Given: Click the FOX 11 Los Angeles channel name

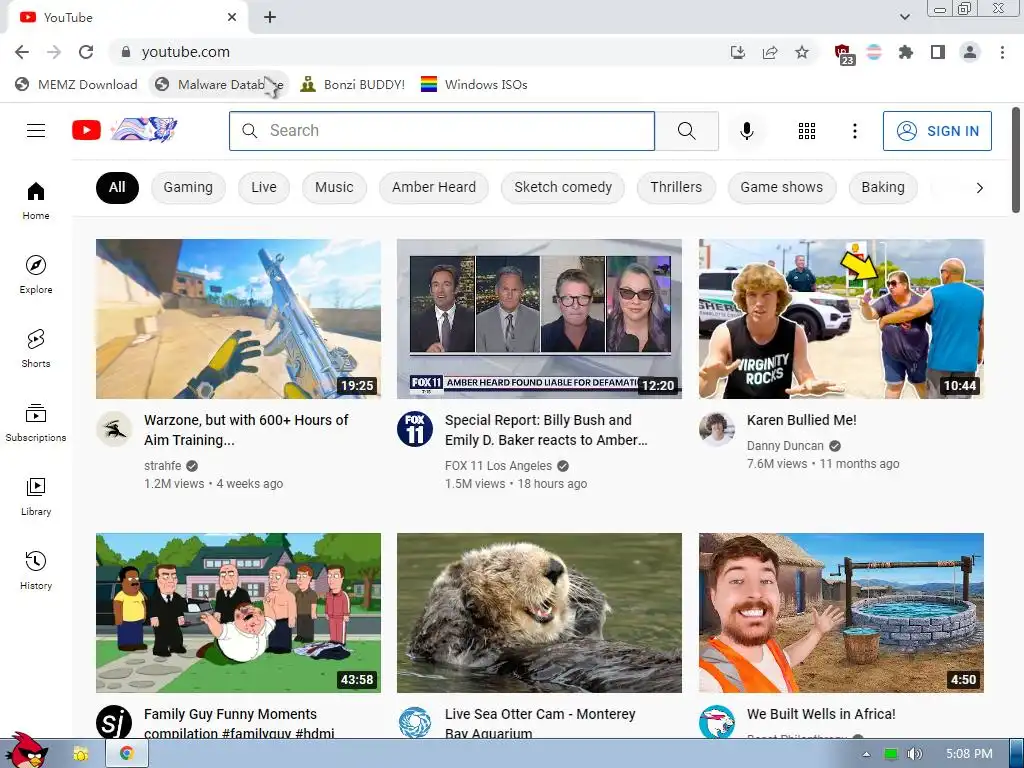Looking at the screenshot, I should (498, 466).
